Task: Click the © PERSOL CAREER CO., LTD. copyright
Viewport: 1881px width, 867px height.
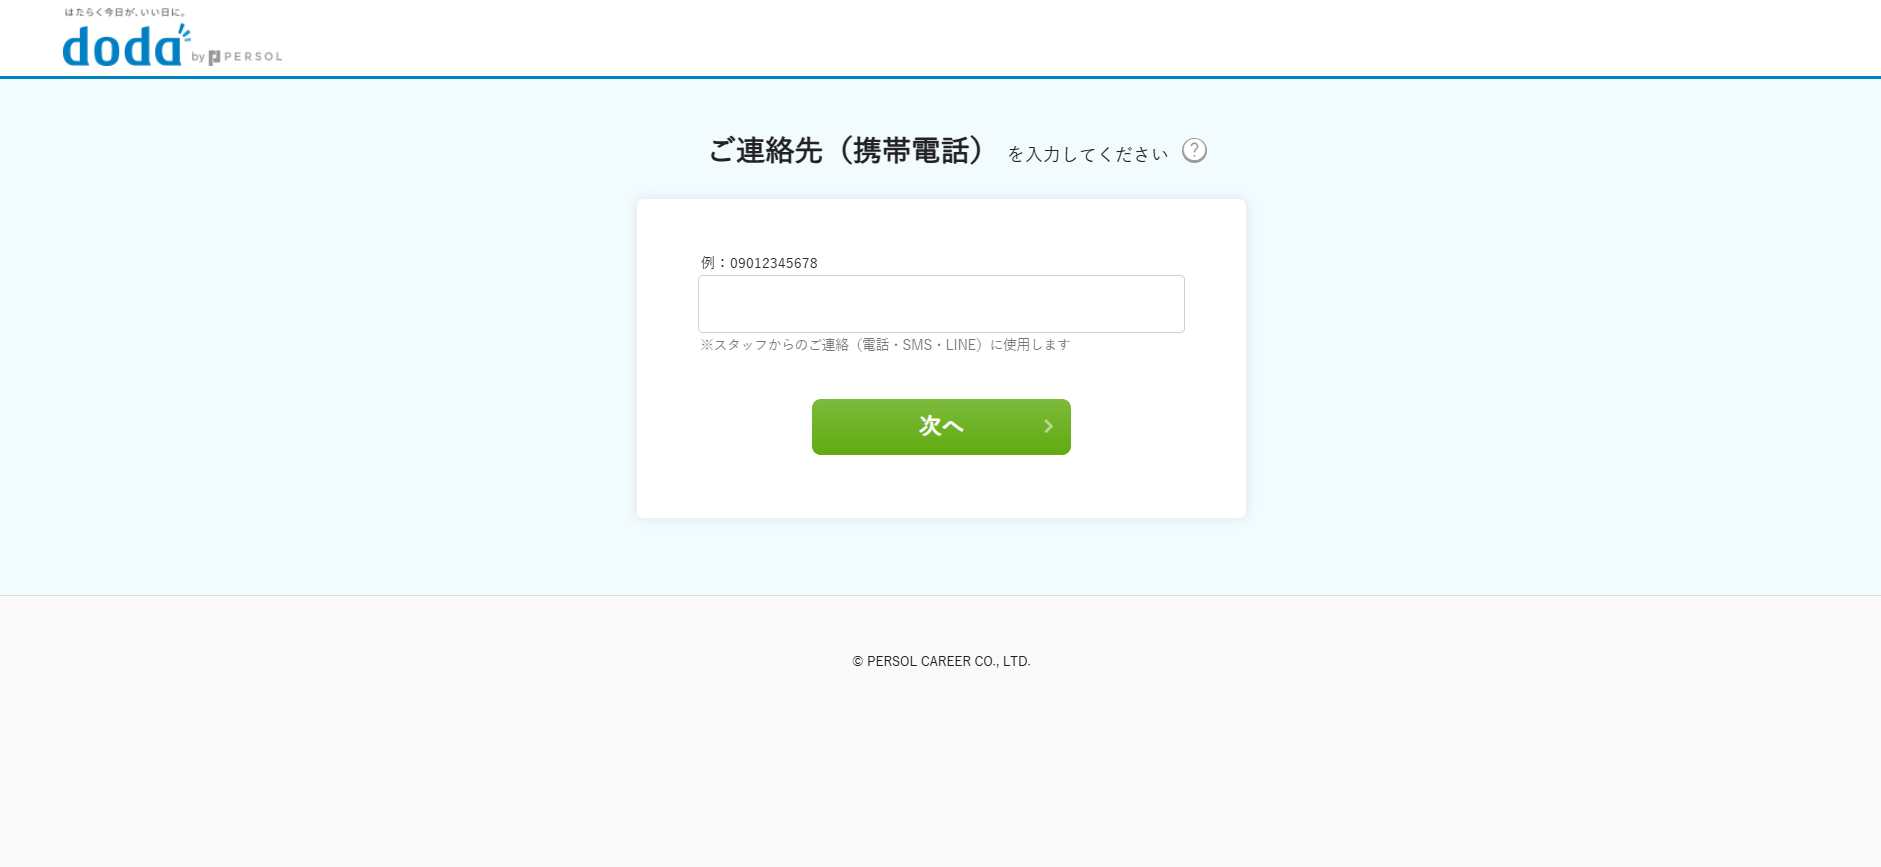Action: coord(941,661)
